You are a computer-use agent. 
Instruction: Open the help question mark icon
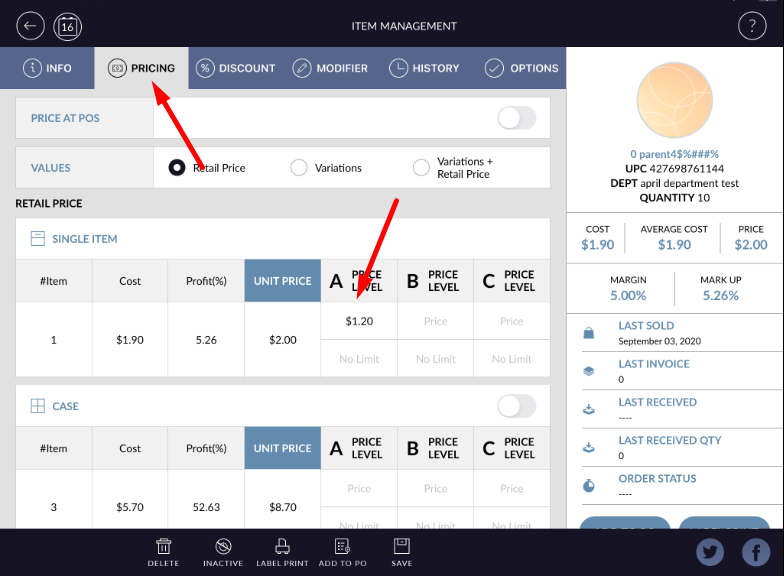(x=751, y=26)
